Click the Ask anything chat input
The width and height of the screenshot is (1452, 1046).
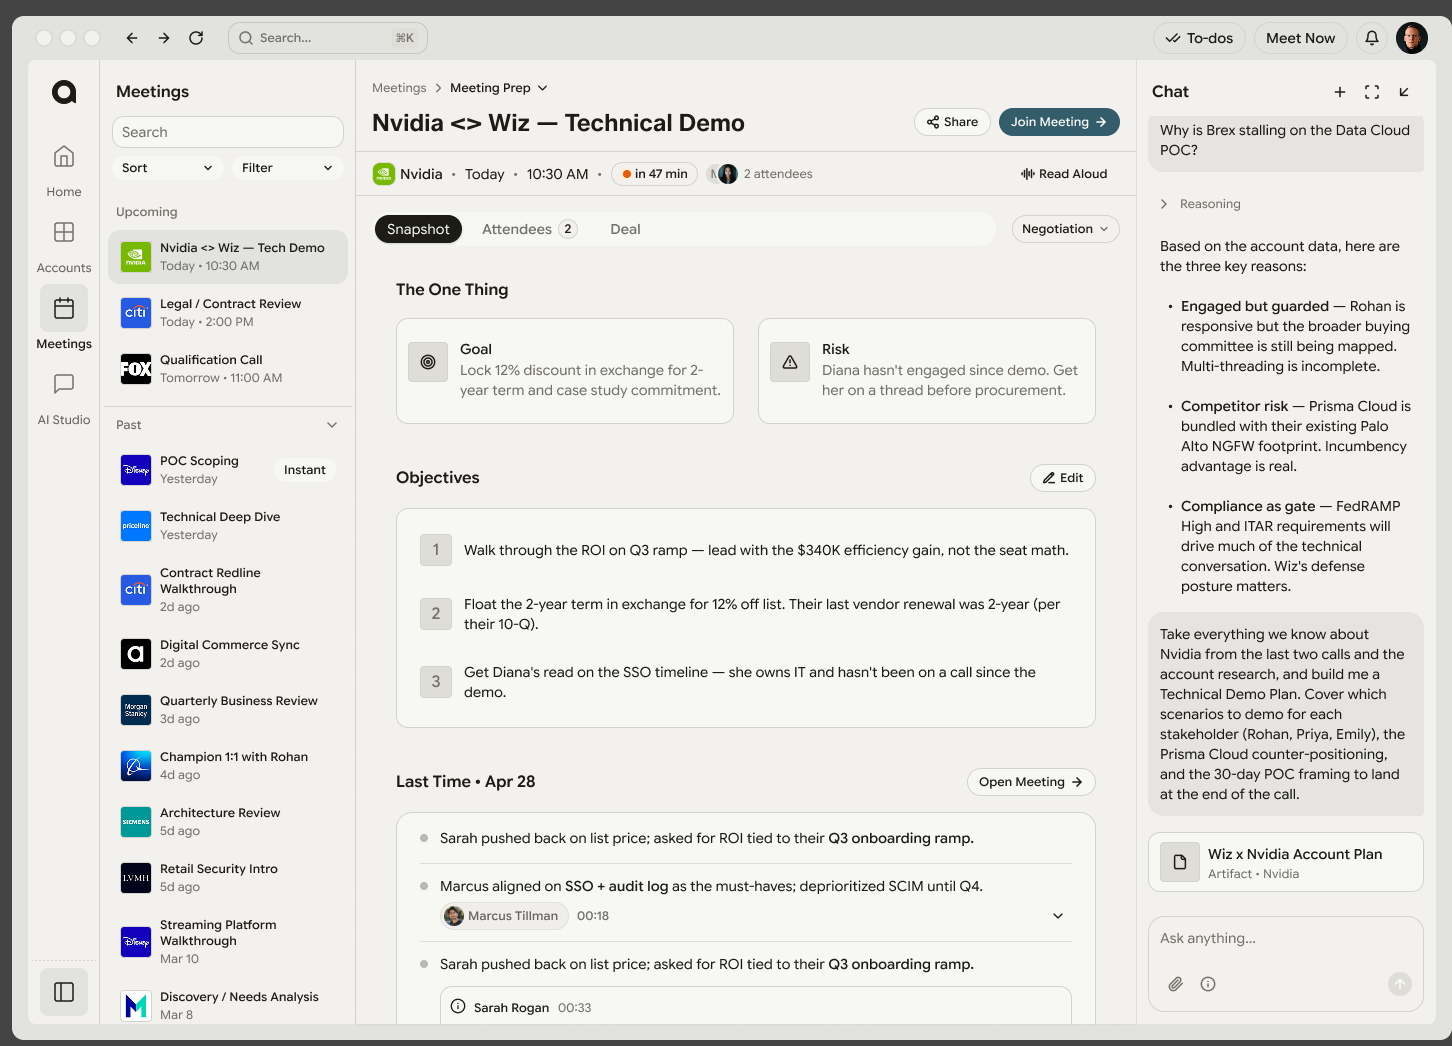[1286, 938]
